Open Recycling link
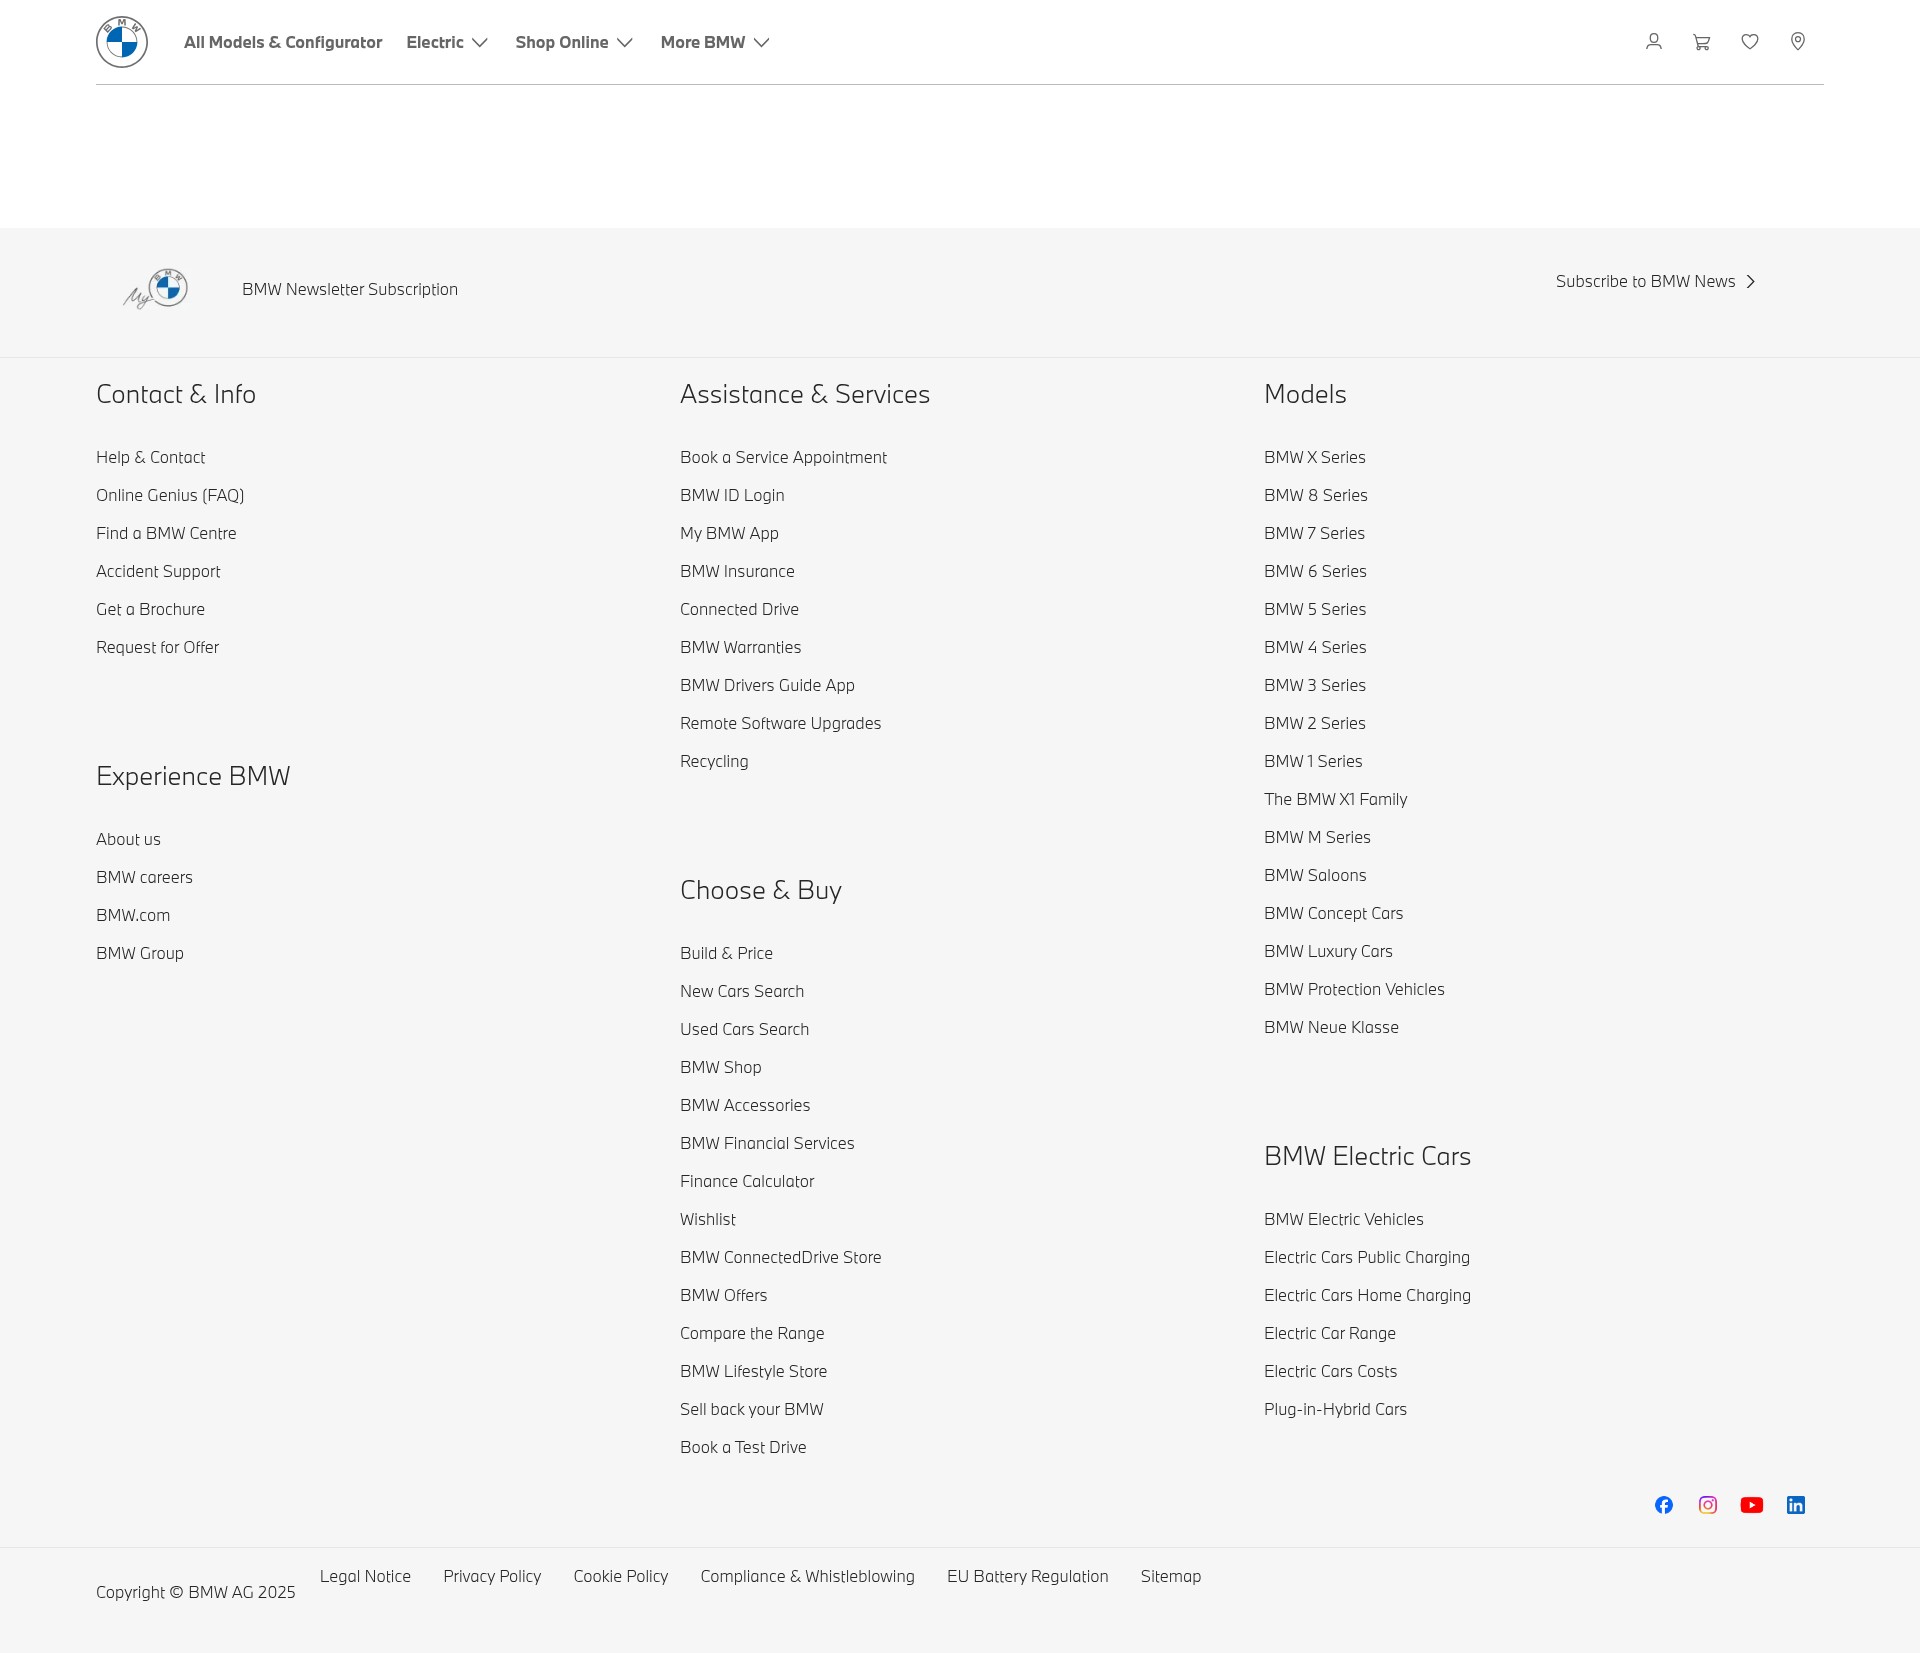Viewport: 1920px width, 1653px height. pos(714,761)
